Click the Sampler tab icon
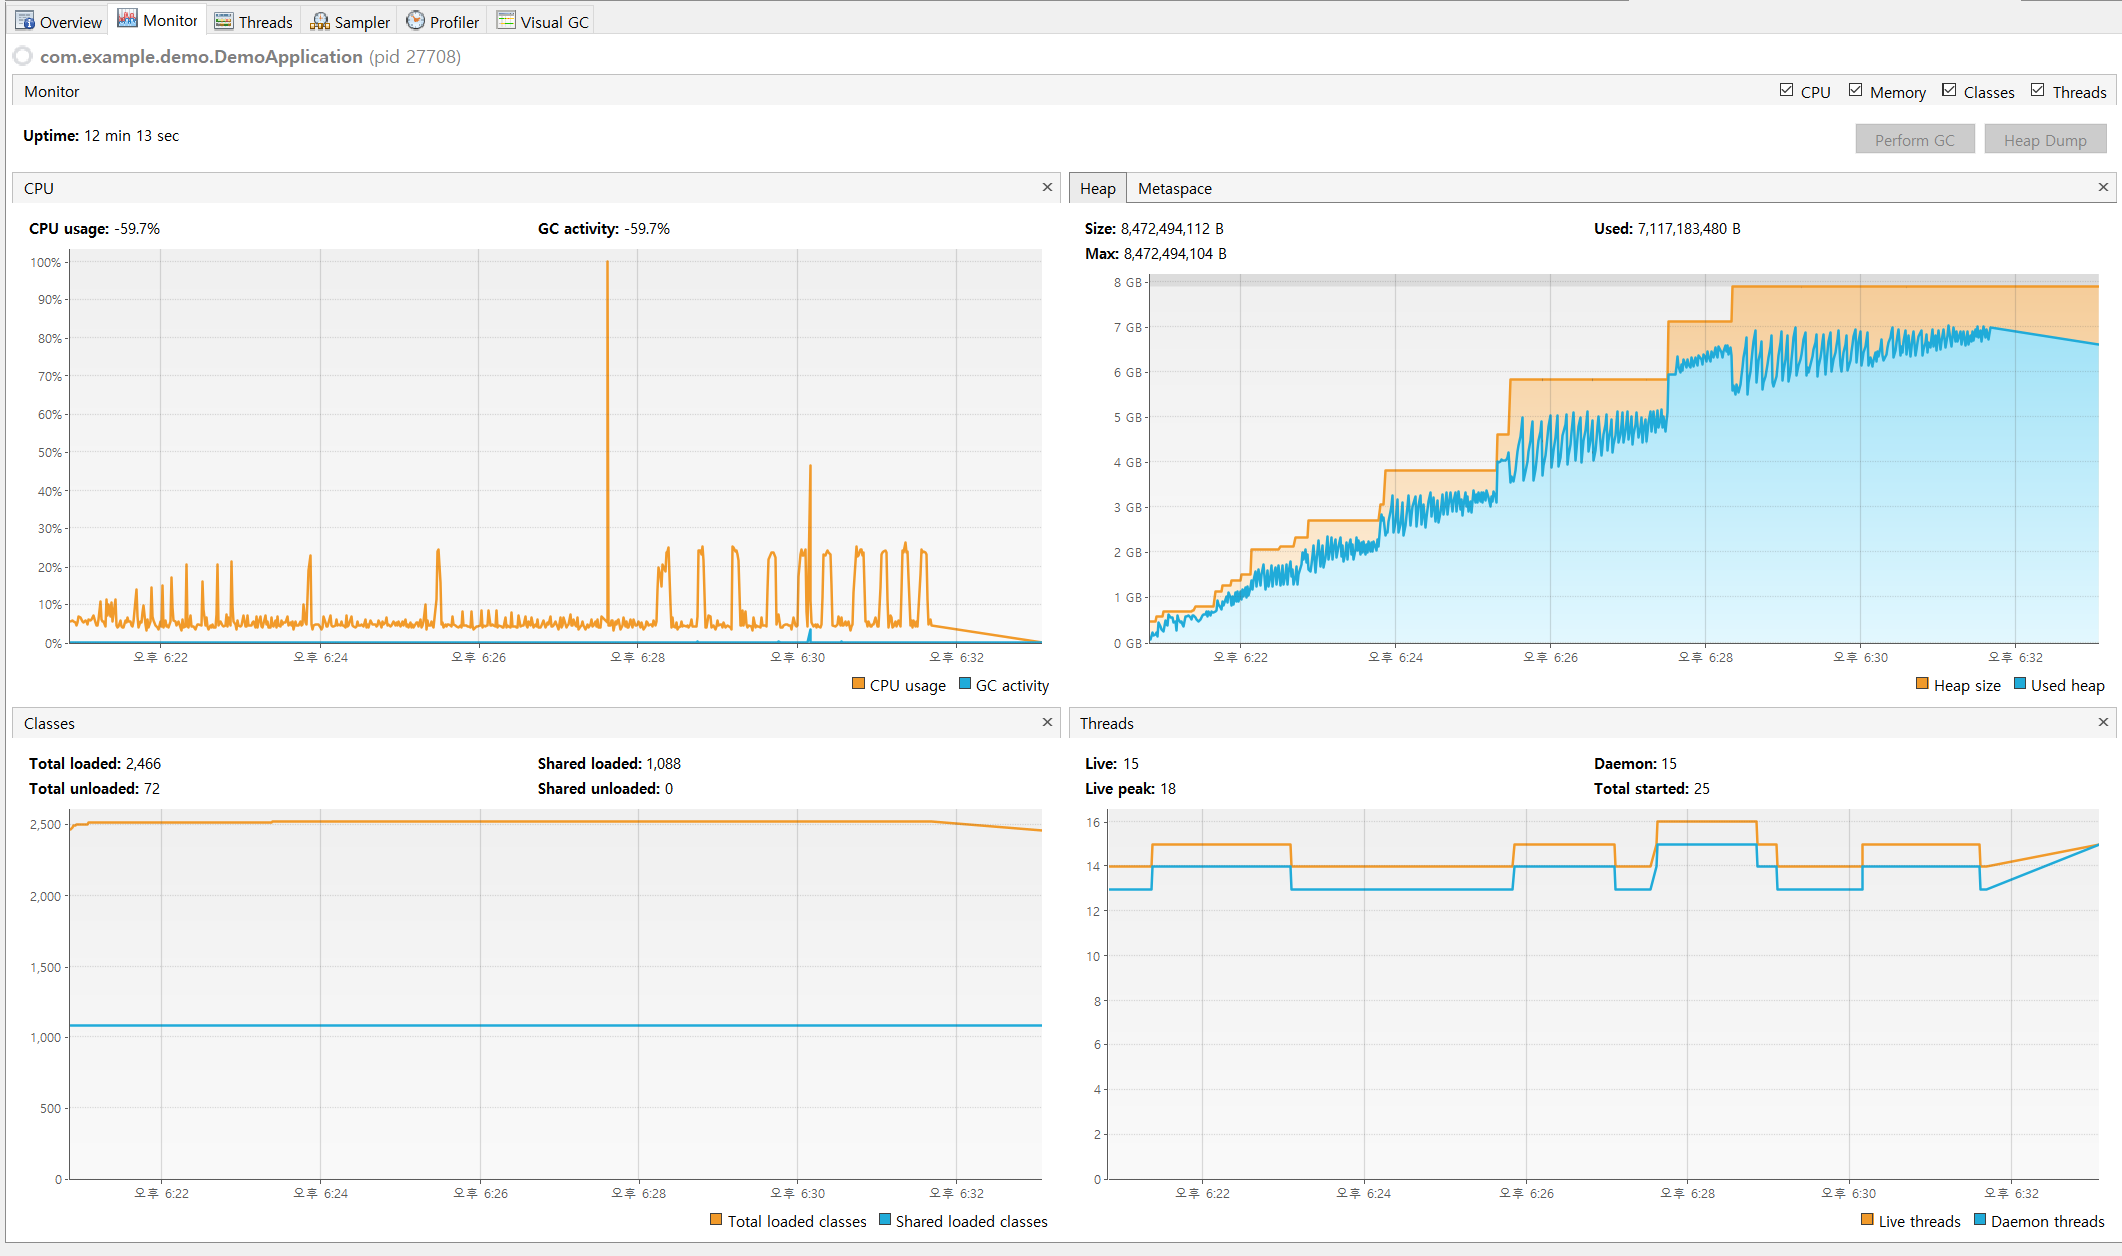The width and height of the screenshot is (2122, 1256). tap(320, 21)
